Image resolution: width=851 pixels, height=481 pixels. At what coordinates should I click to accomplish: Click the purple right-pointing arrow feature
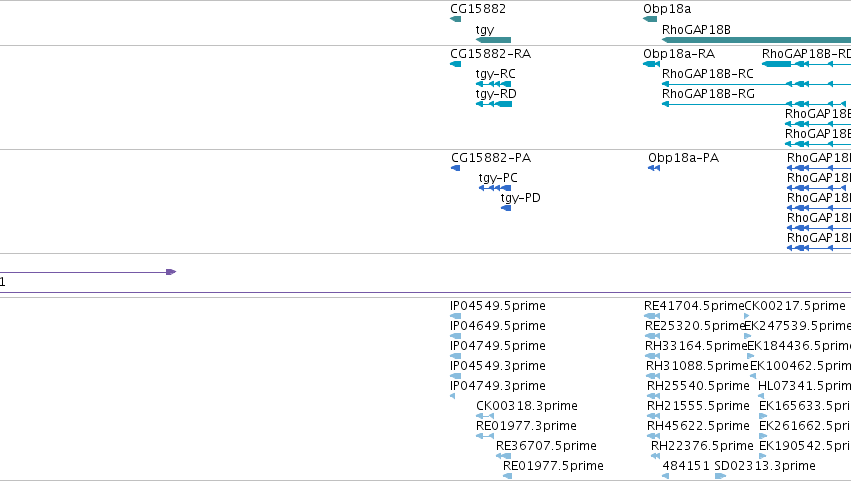[88, 272]
